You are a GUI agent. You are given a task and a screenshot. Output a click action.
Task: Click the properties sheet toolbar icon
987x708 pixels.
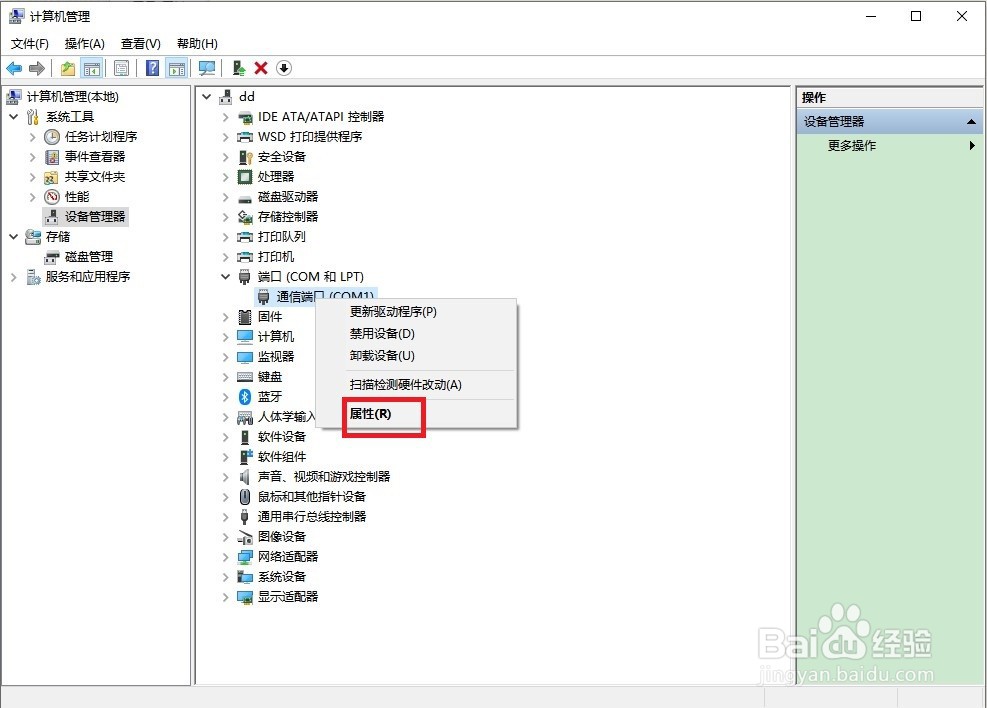click(121, 68)
